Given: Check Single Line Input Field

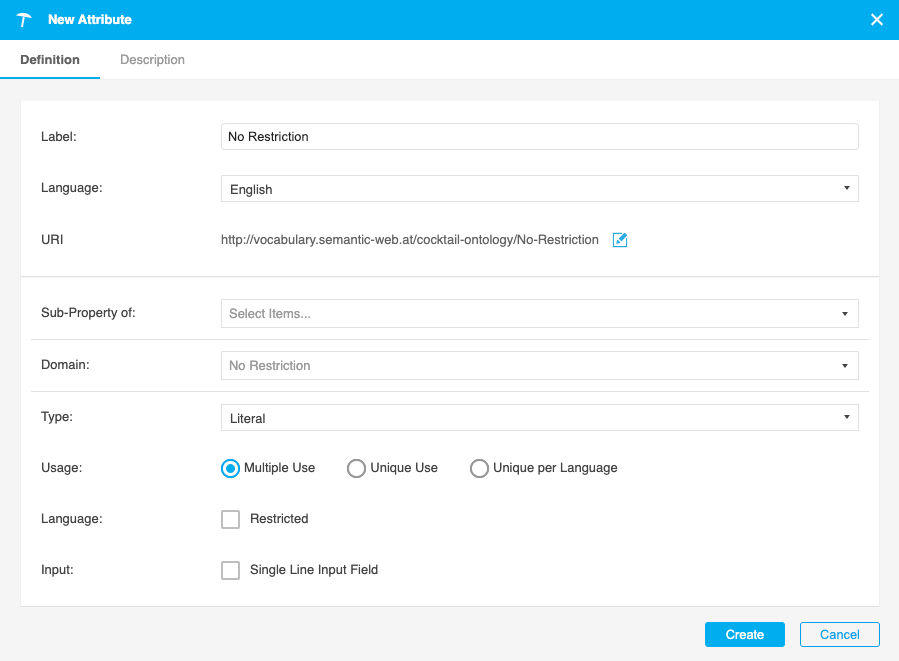Looking at the screenshot, I should 231,570.
